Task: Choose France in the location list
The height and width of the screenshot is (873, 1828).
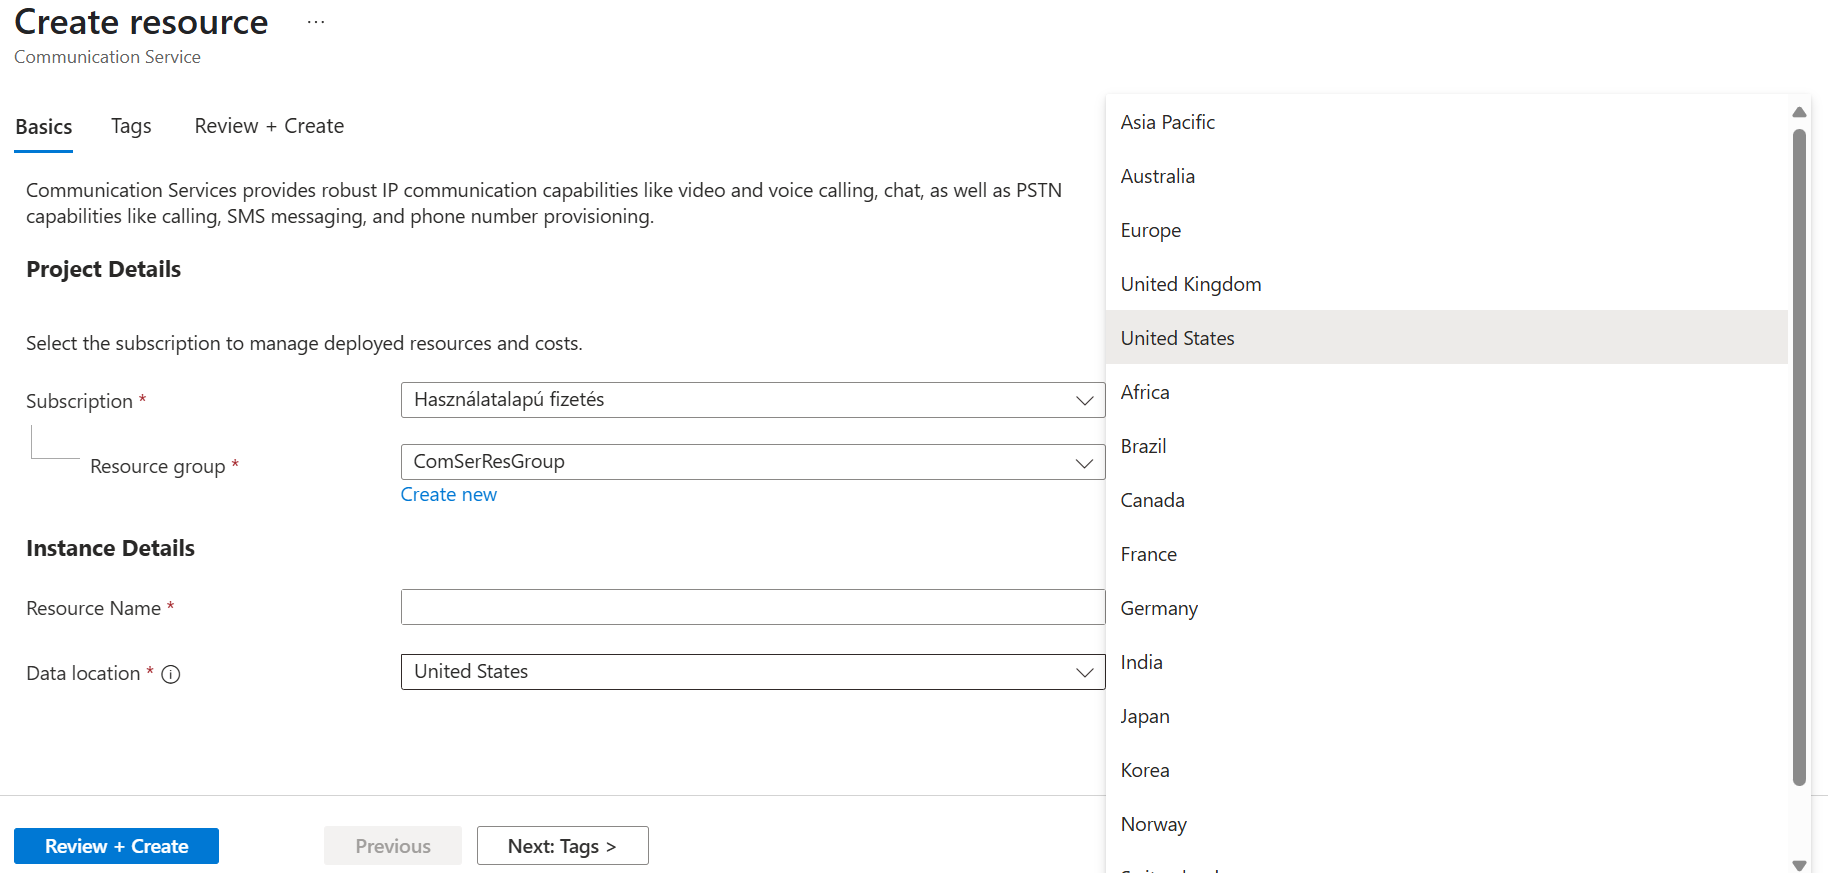Action: click(x=1447, y=554)
